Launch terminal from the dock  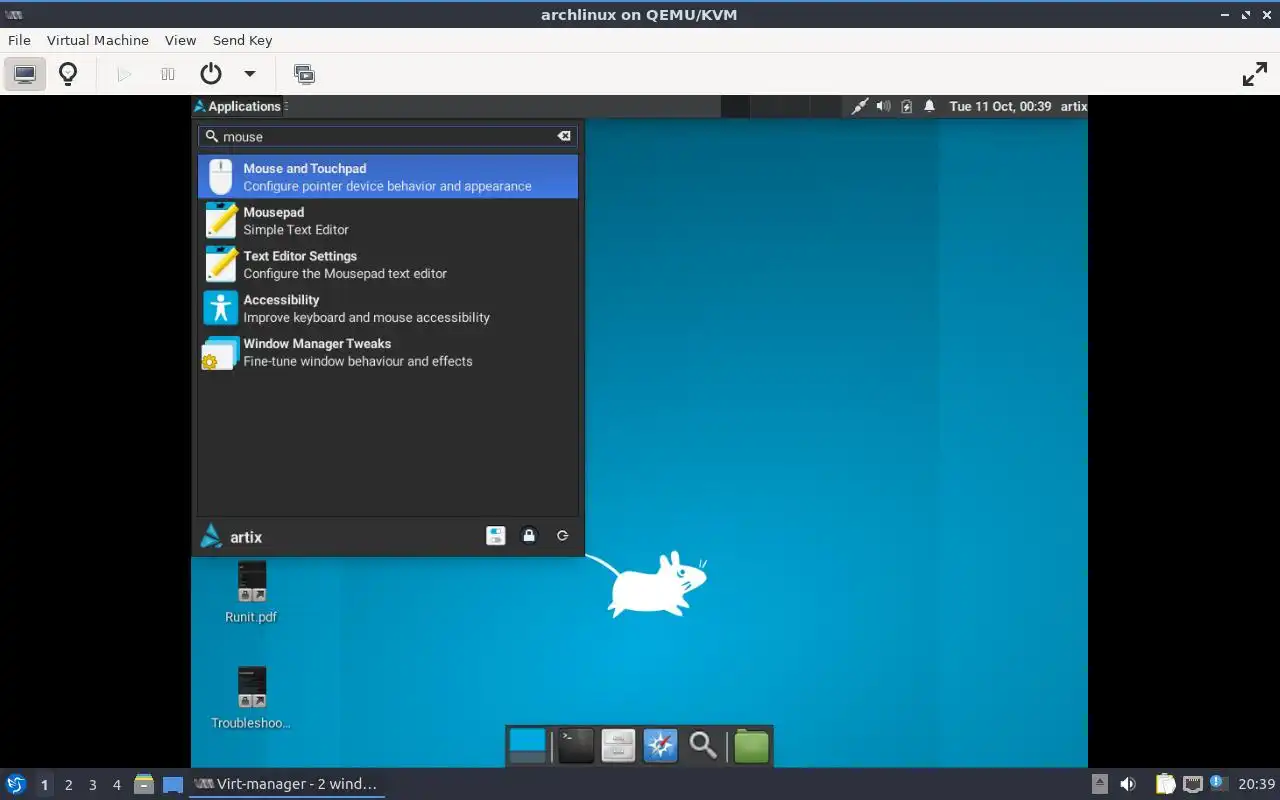(x=575, y=746)
